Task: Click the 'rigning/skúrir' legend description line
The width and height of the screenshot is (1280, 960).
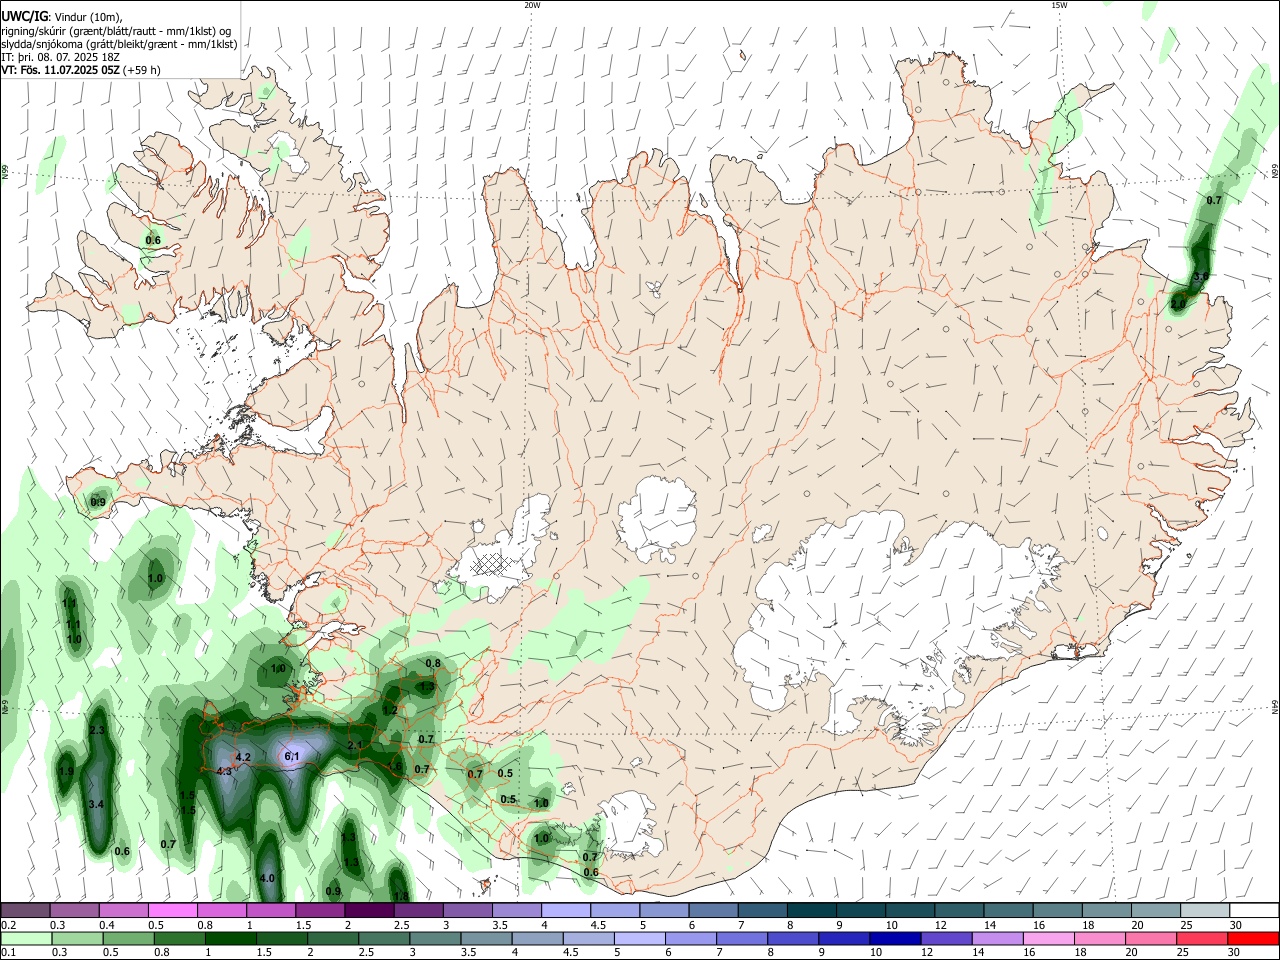Action: (118, 31)
